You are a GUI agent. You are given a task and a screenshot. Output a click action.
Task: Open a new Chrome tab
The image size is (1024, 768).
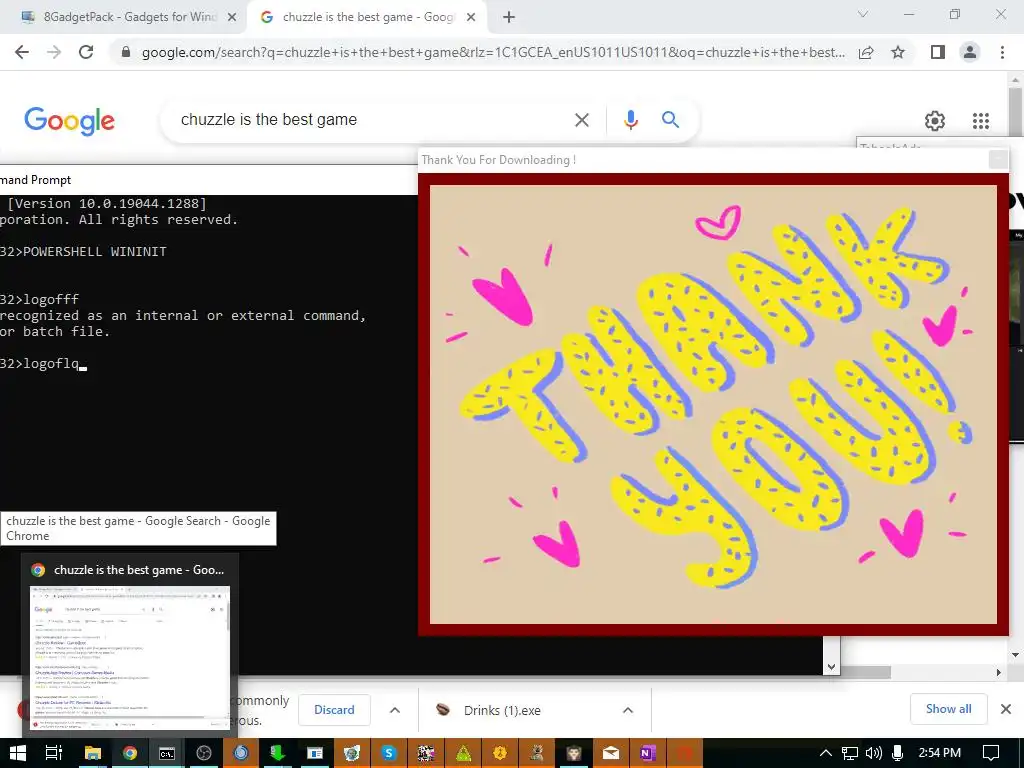(x=509, y=18)
